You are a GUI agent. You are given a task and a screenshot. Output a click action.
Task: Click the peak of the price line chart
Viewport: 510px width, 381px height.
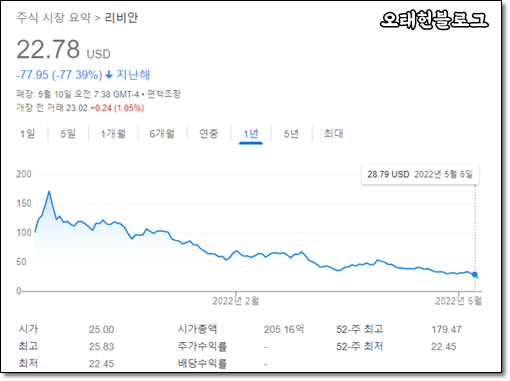tap(49, 192)
